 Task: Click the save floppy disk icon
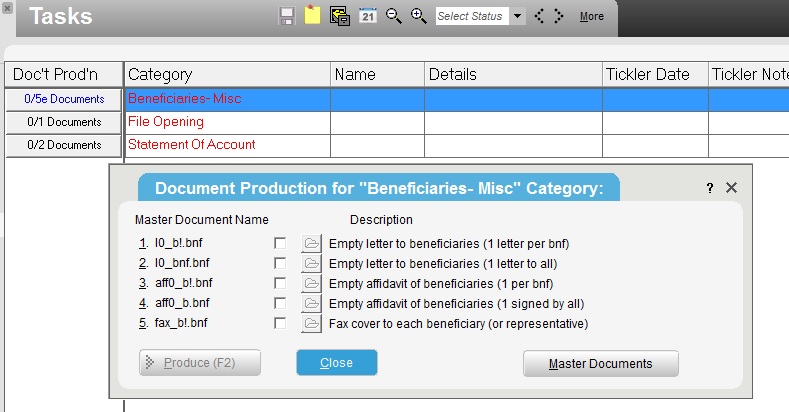point(287,16)
